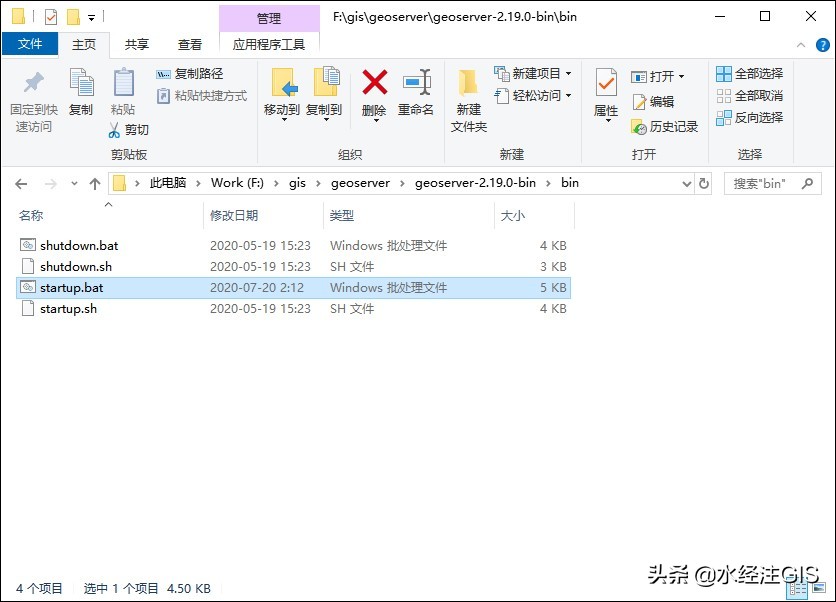Click the Back navigation arrow
Image resolution: width=836 pixels, height=602 pixels.
21,184
